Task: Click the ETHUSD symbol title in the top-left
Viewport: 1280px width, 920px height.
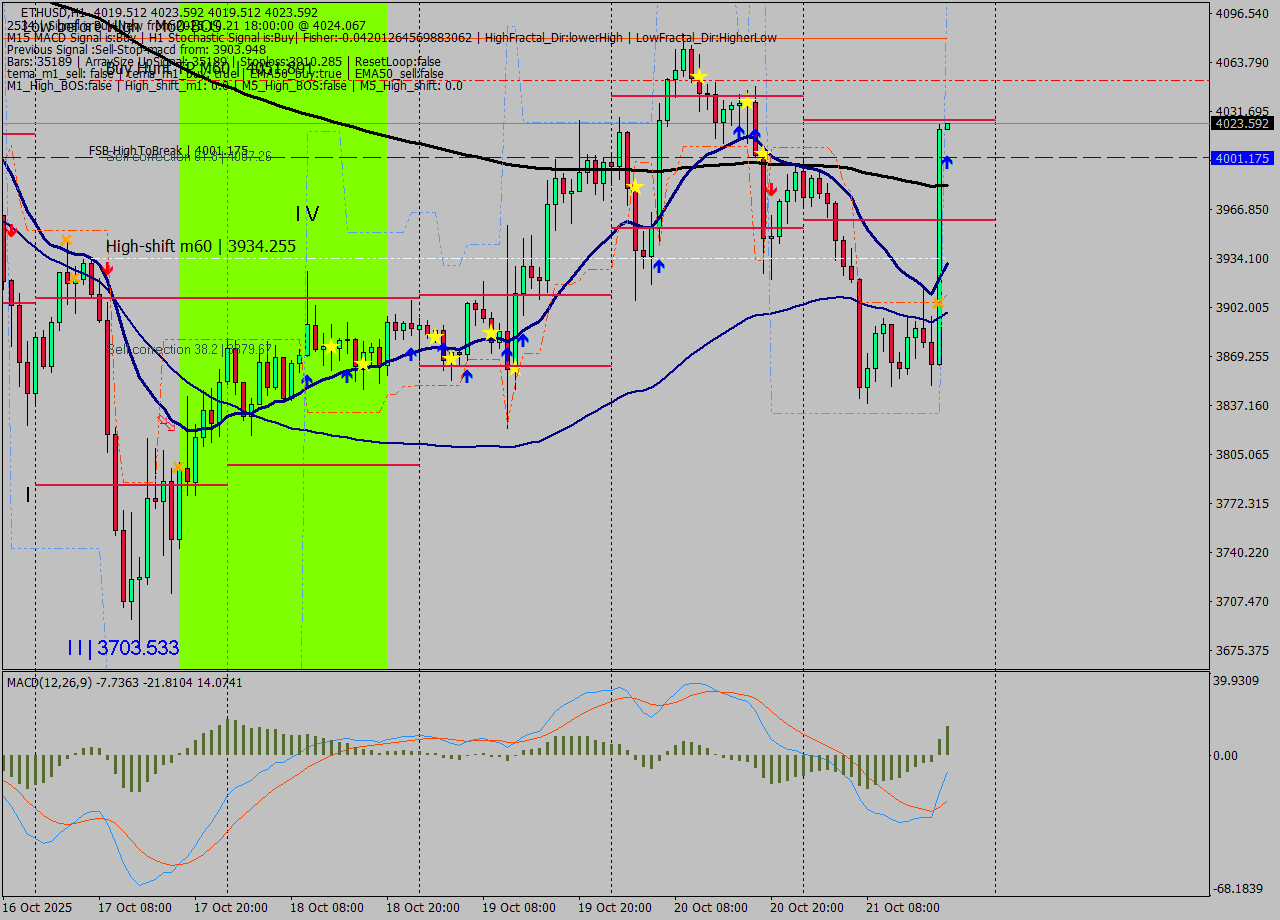Action: point(50,12)
